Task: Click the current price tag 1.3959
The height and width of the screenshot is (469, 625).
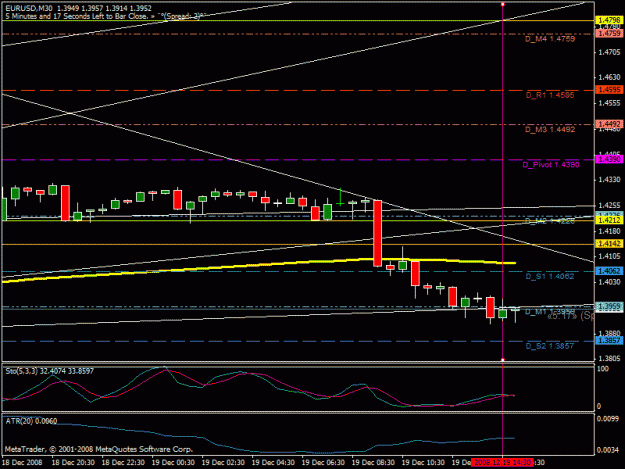Action: pyautogui.click(x=609, y=306)
